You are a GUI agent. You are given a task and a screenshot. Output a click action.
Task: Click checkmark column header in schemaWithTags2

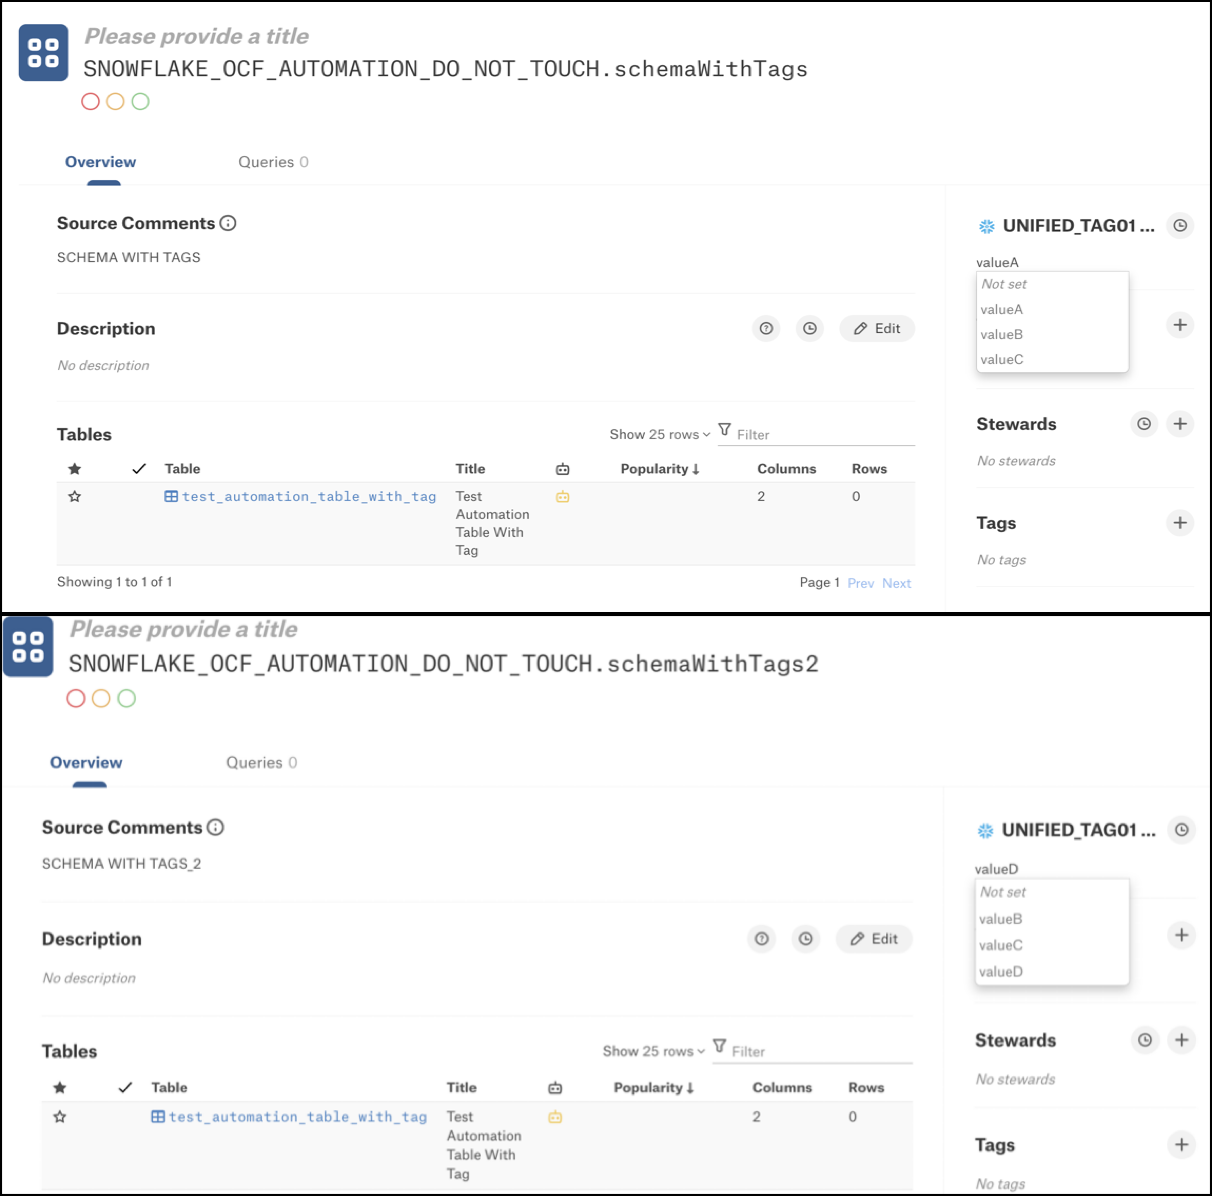(x=125, y=1087)
